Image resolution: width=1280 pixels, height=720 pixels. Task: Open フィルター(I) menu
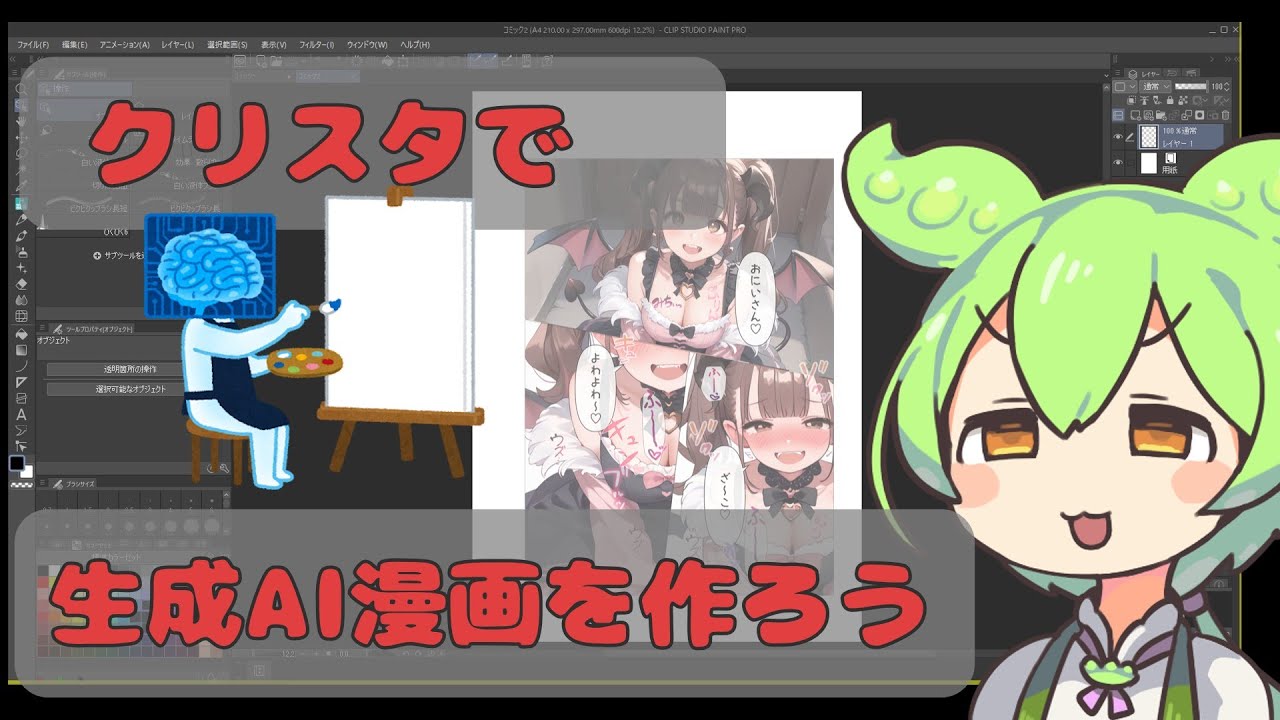click(316, 45)
